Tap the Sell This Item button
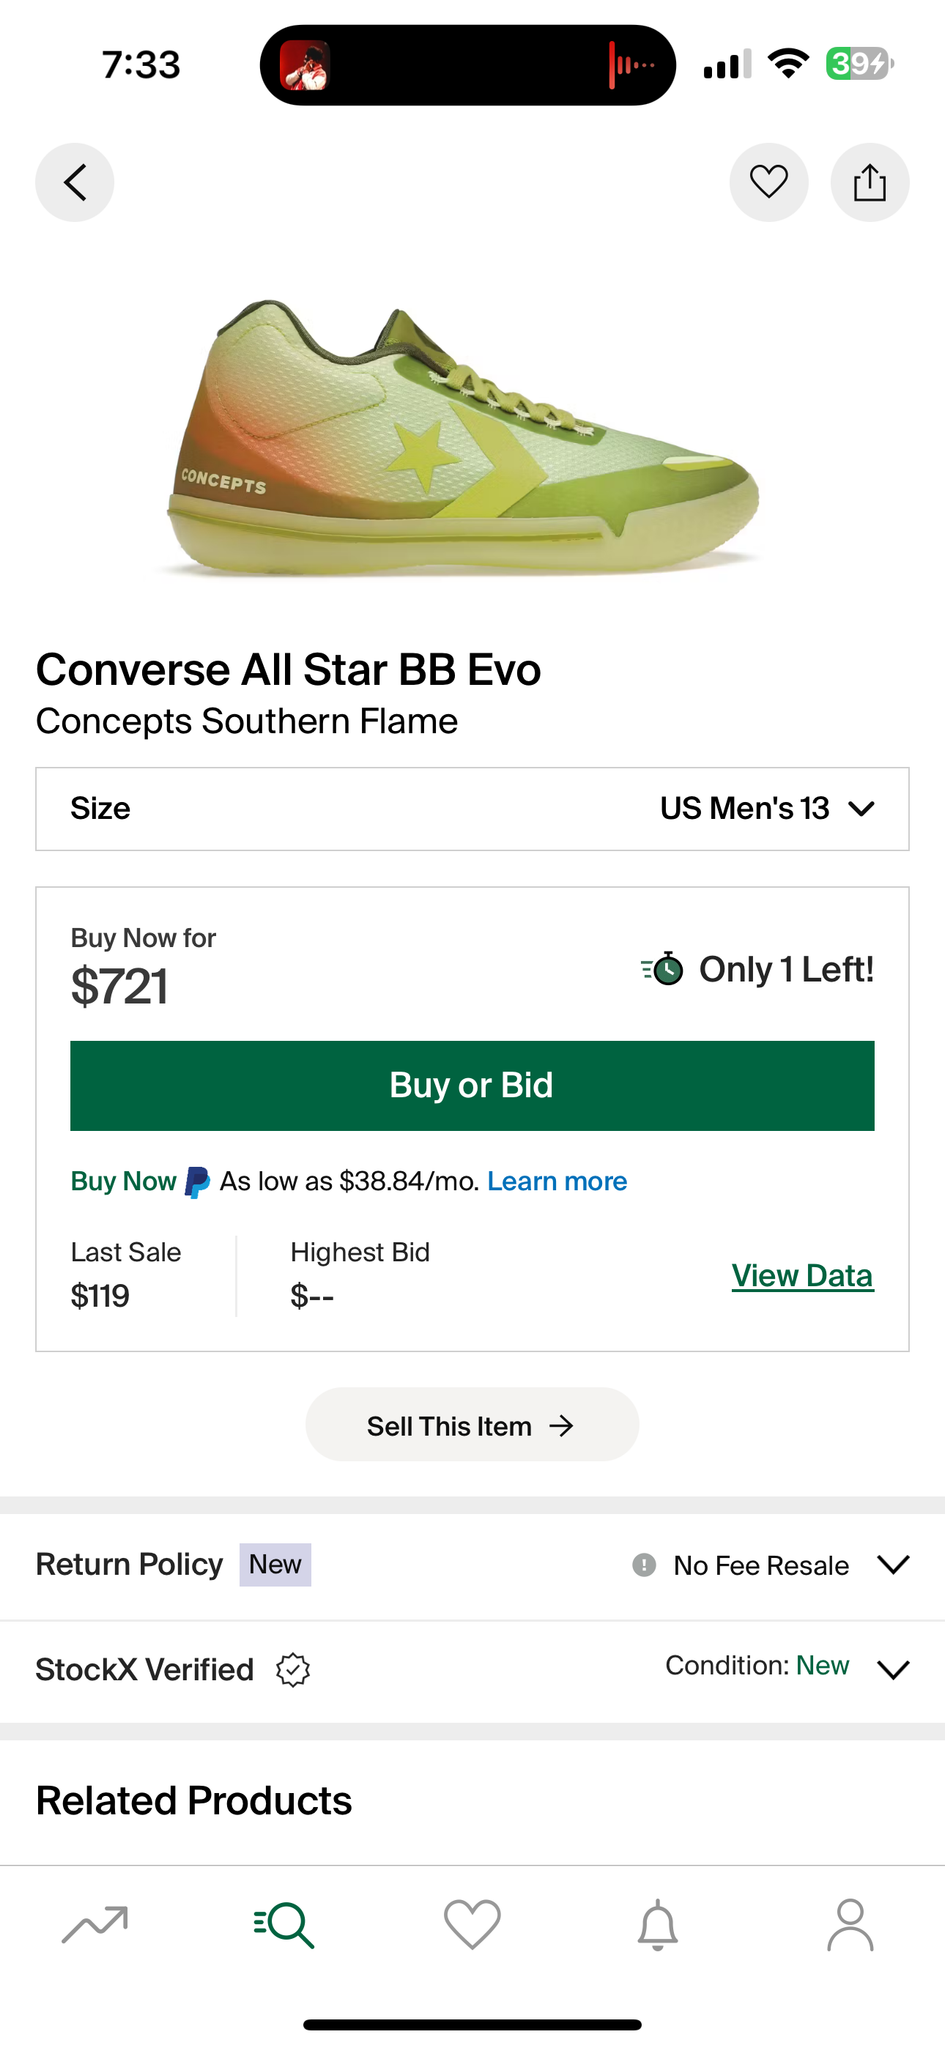 (x=472, y=1425)
